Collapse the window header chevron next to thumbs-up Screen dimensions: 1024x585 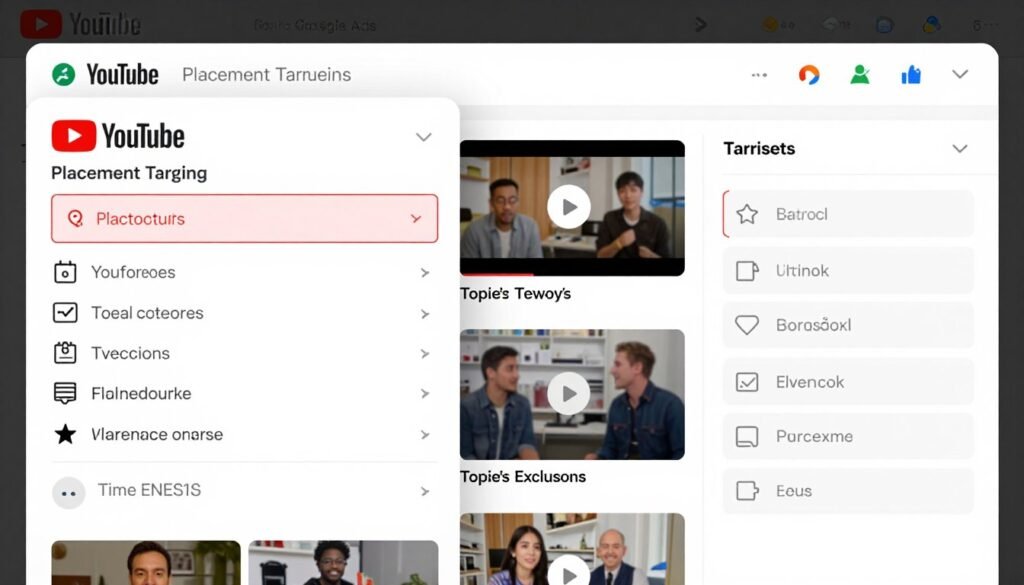point(960,74)
